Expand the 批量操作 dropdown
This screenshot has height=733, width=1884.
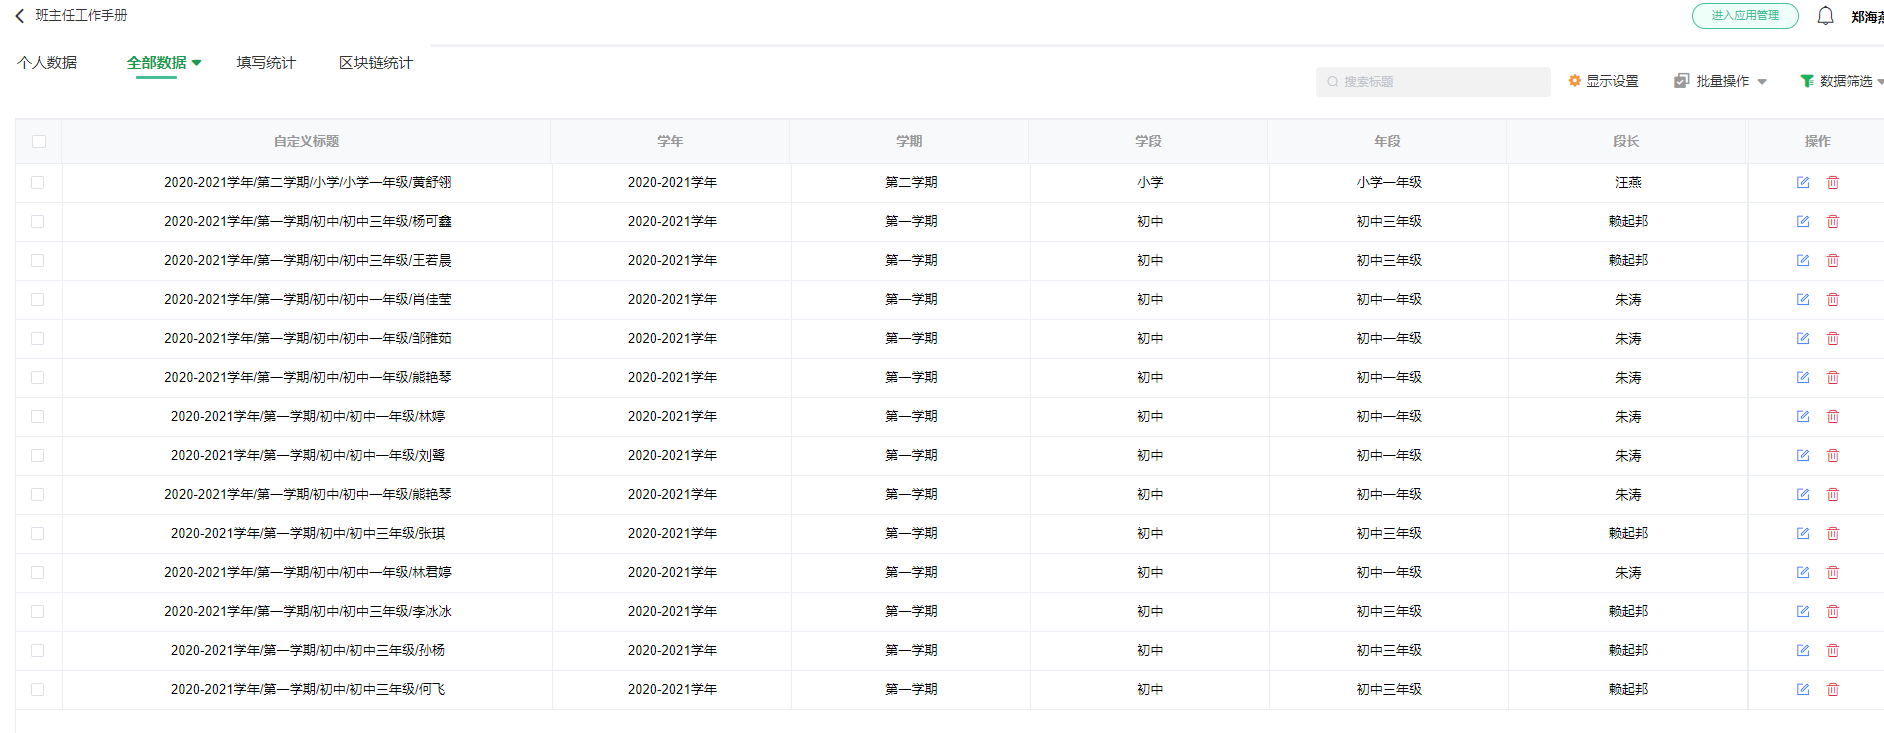(1721, 81)
